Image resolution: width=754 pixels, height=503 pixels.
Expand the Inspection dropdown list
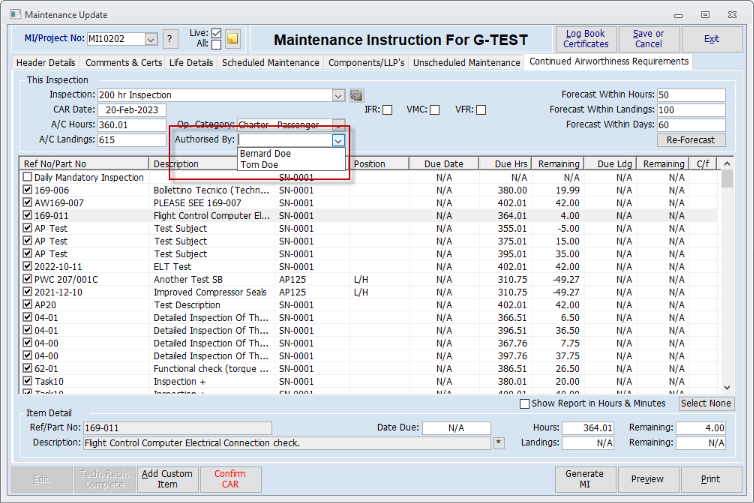pos(339,95)
